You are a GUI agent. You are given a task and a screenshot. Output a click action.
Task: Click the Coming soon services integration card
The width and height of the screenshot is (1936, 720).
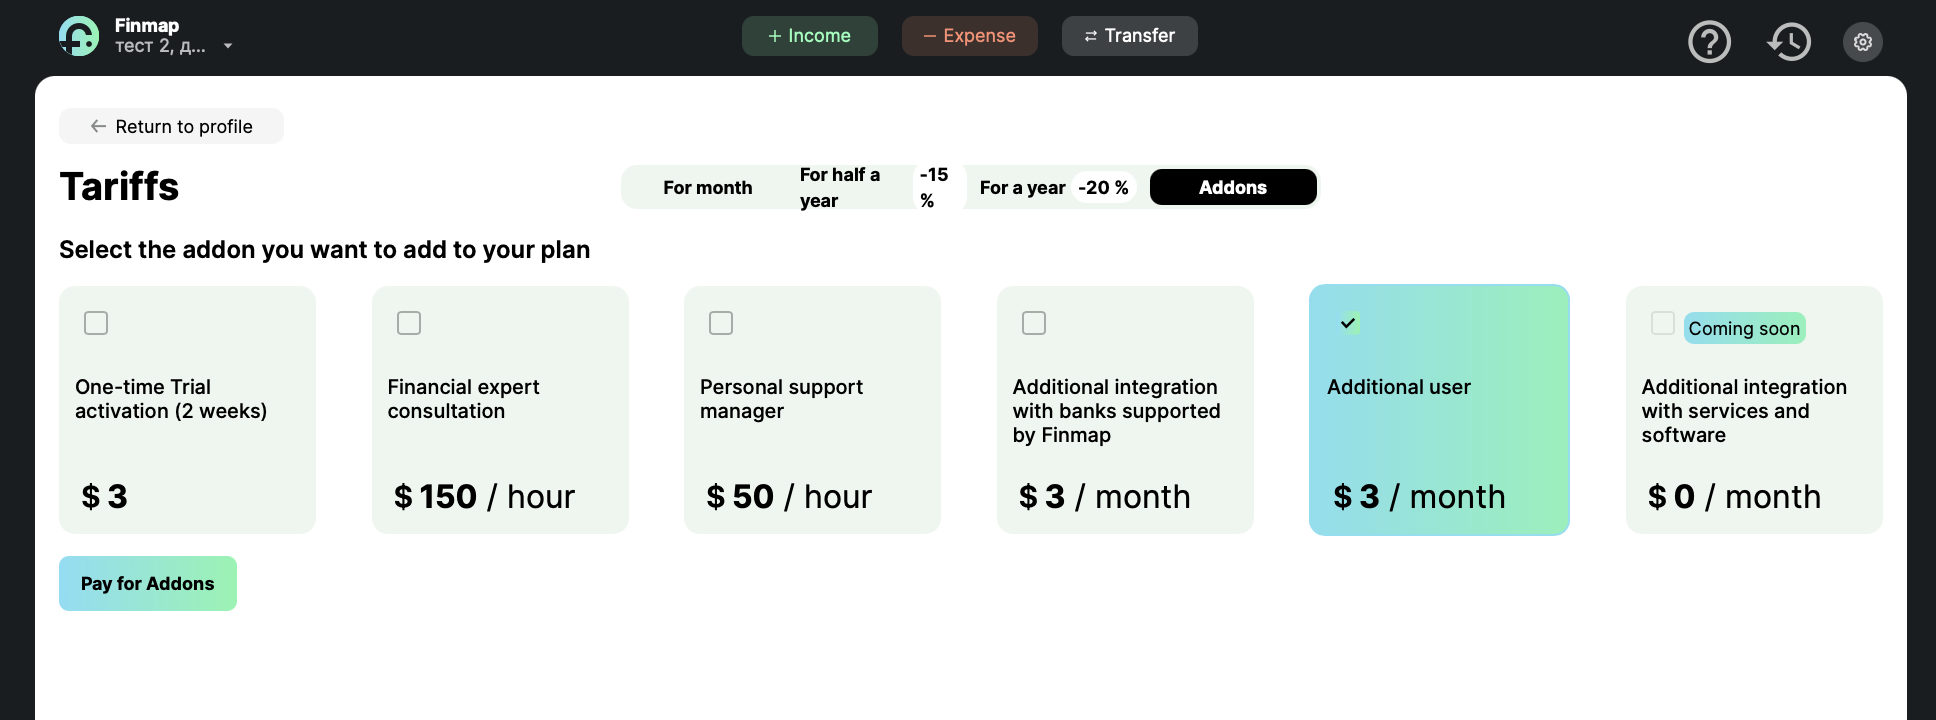click(1753, 410)
